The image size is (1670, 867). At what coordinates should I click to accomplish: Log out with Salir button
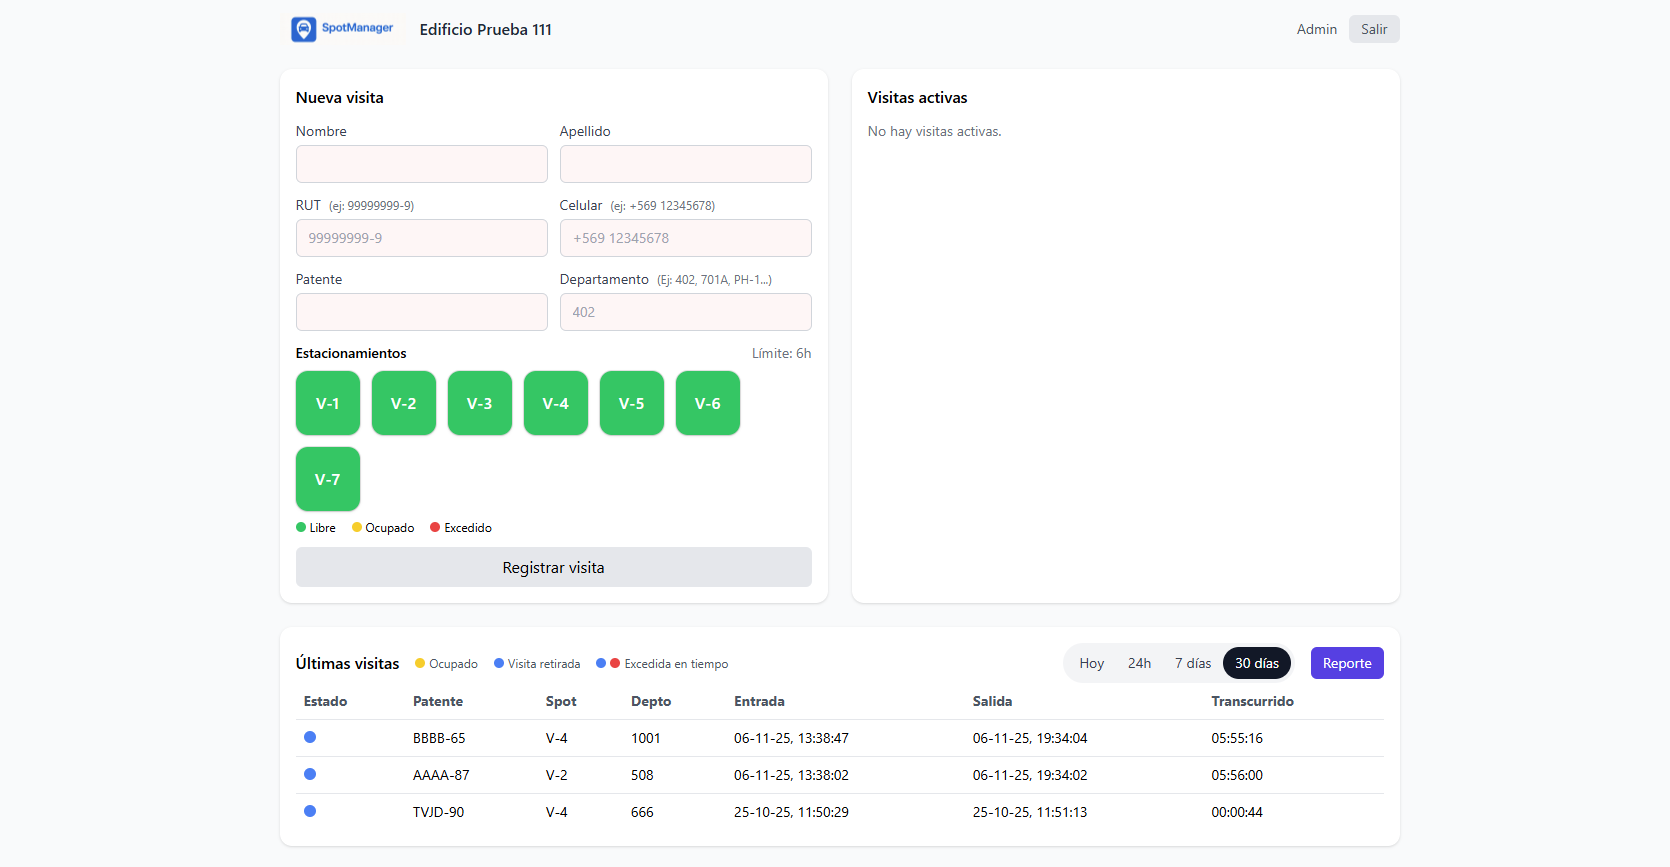tap(1373, 29)
